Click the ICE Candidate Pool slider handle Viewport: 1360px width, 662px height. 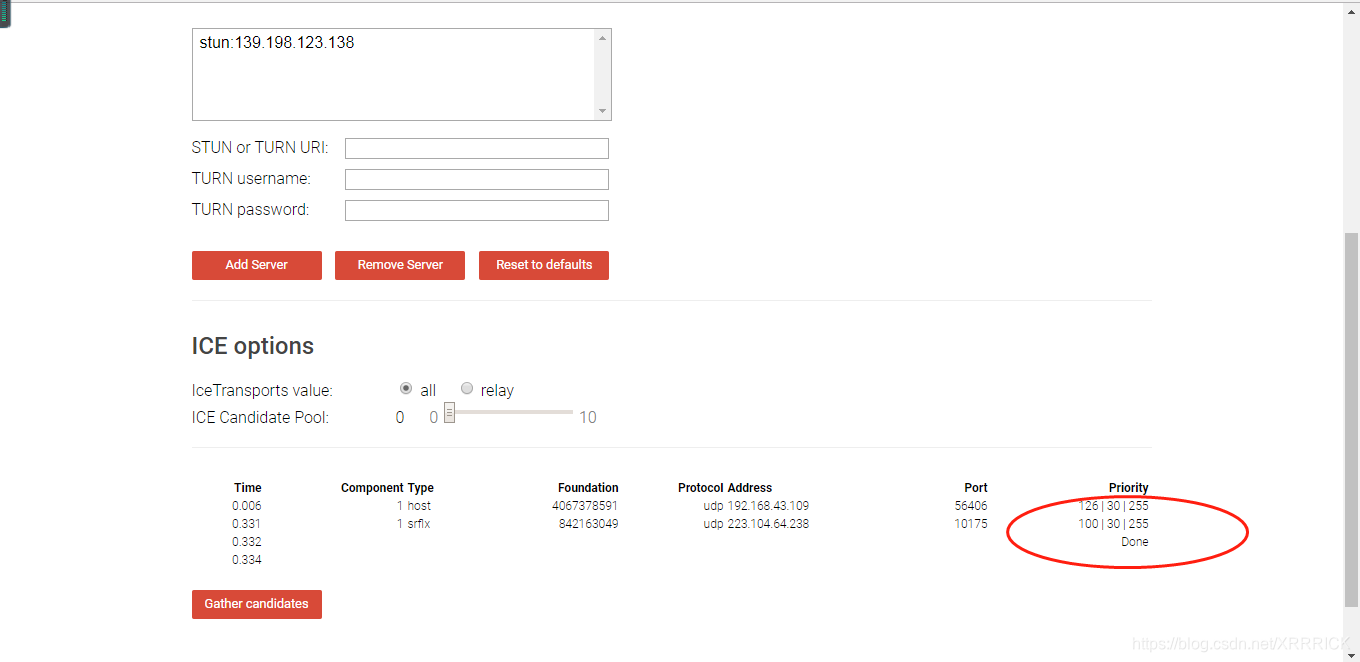click(x=450, y=412)
